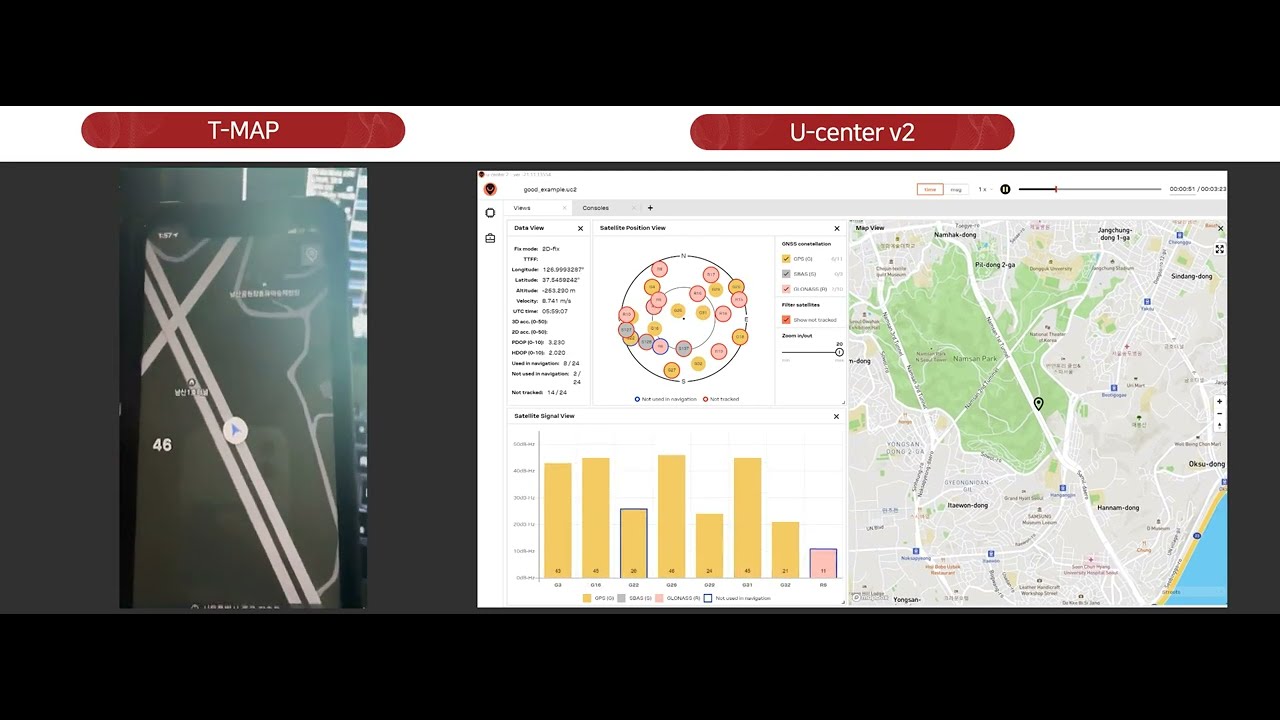
Task: Toggle the SBAS (S) constellation checkbox
Action: [x=786, y=274]
